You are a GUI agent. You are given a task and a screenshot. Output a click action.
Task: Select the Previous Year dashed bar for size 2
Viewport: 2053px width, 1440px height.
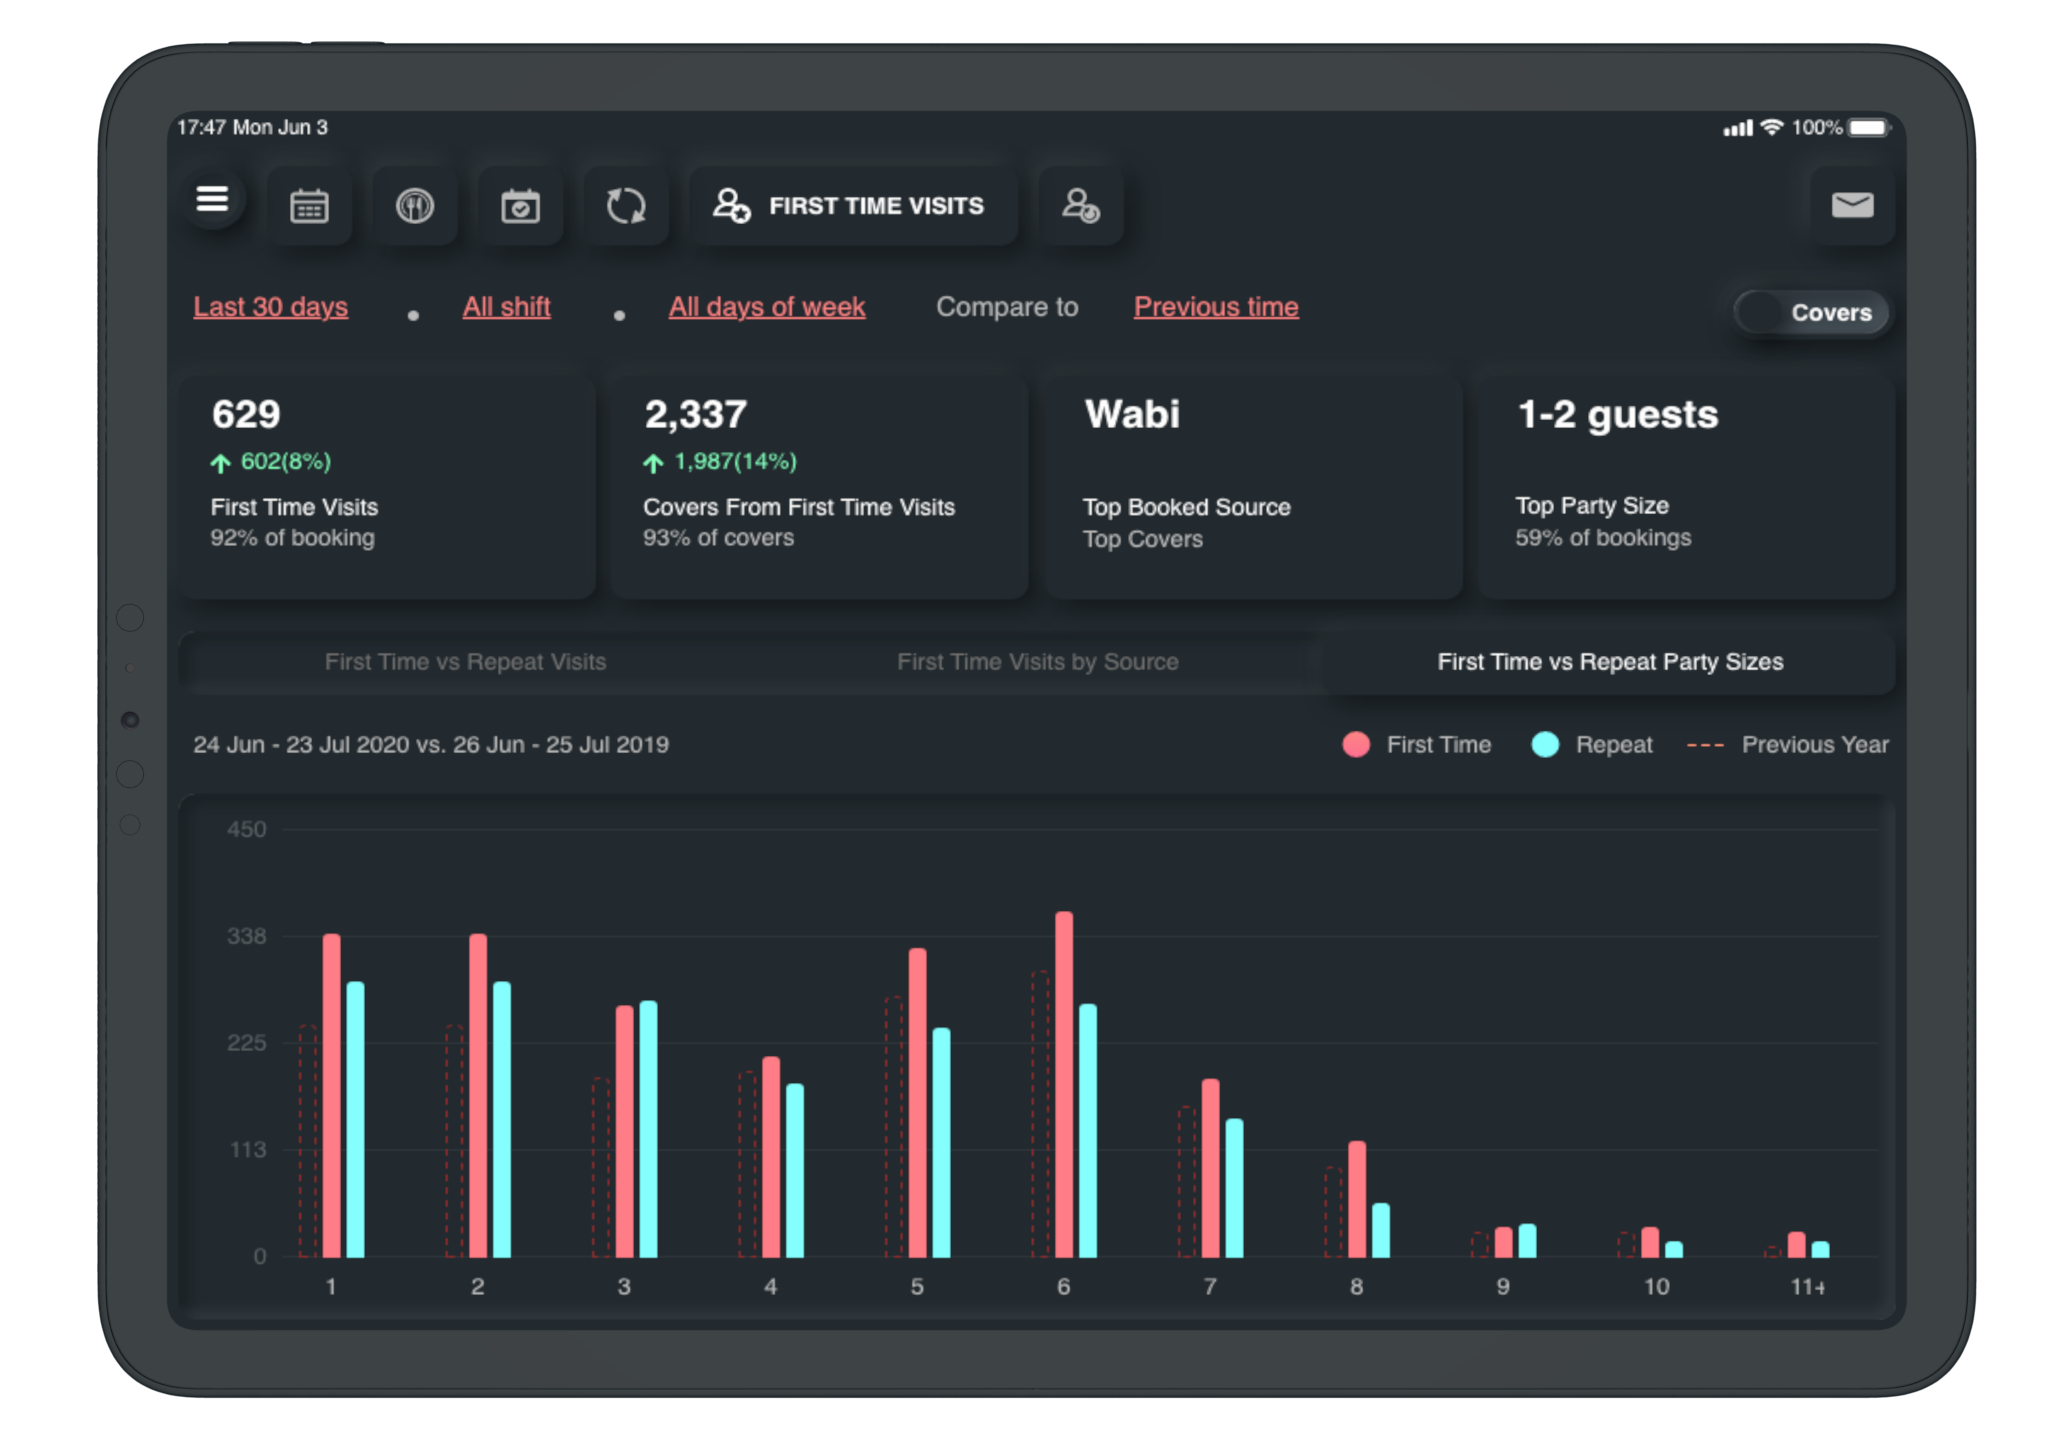(454, 1141)
